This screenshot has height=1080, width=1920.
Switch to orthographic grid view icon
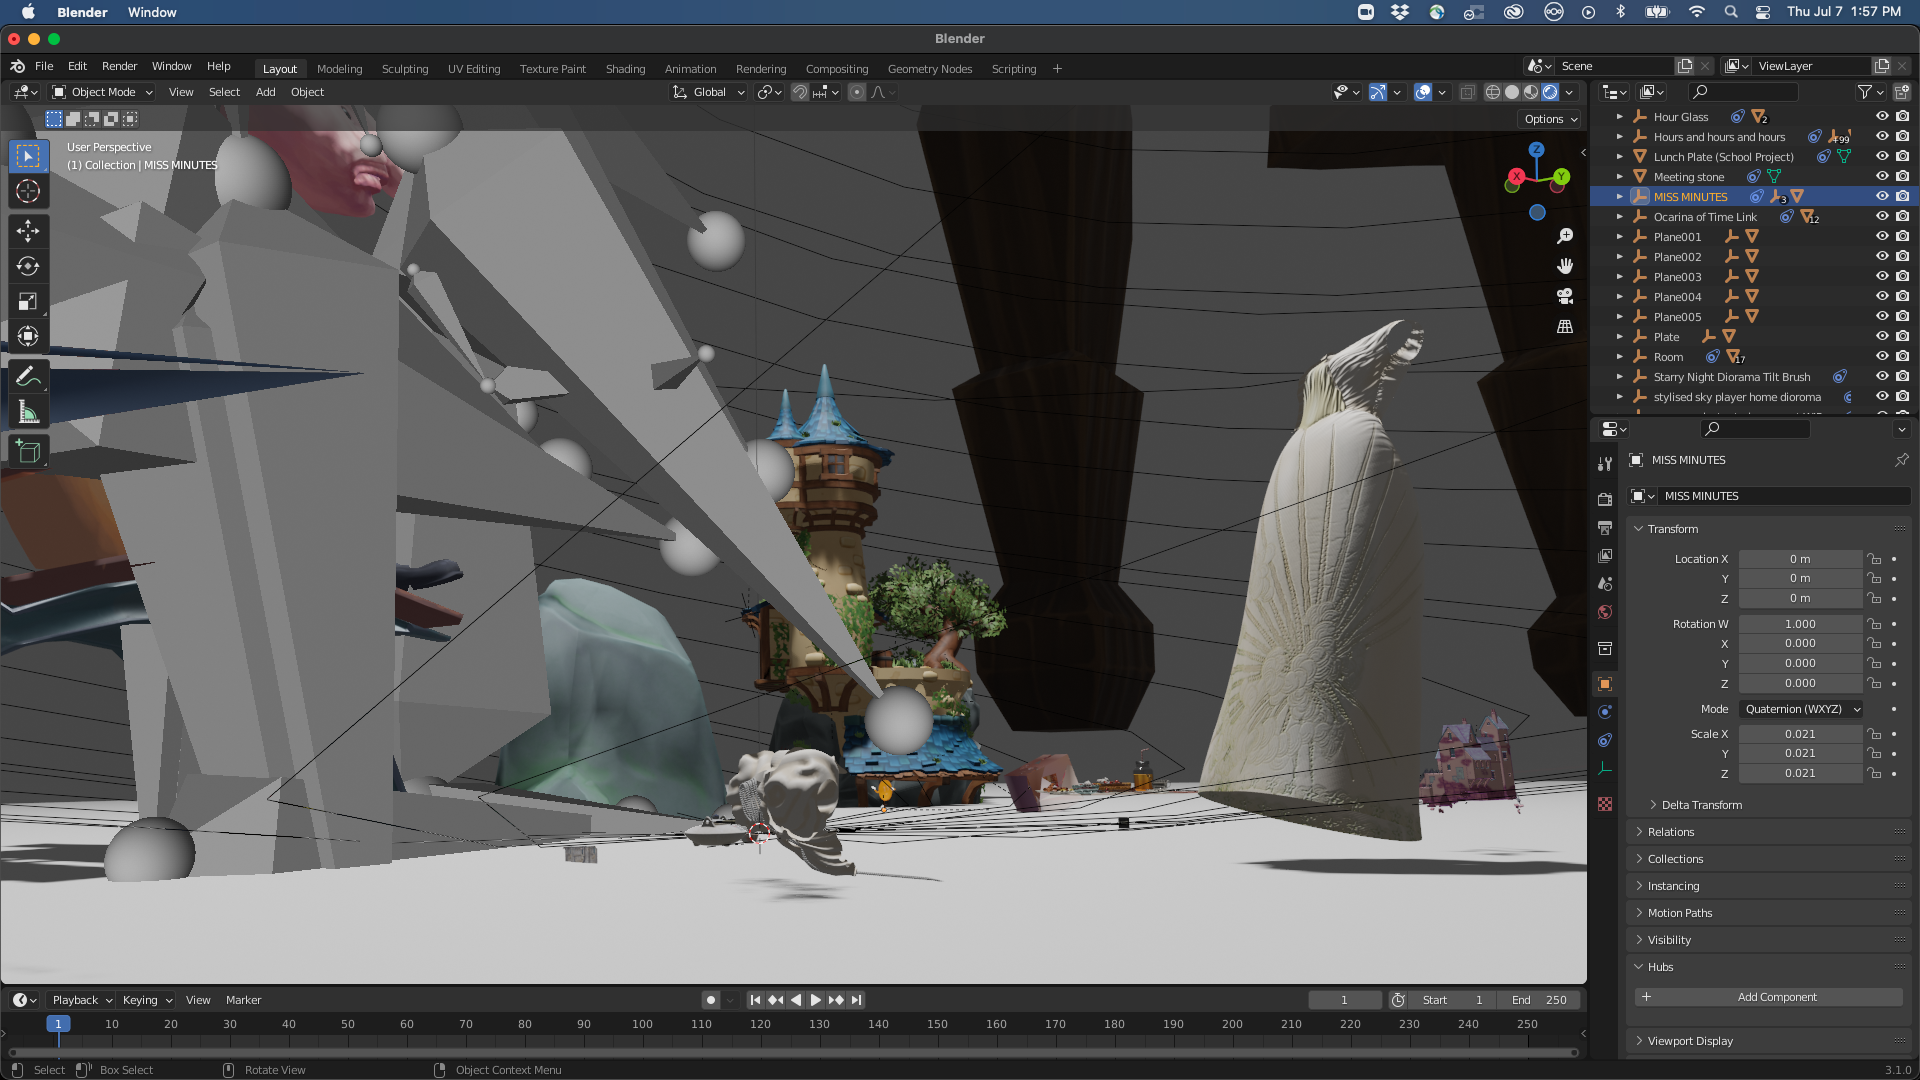pos(1565,327)
